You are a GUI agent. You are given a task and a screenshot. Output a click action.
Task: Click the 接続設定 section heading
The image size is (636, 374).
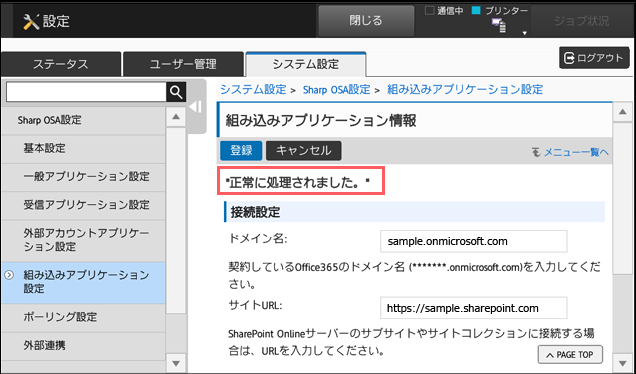pyautogui.click(x=256, y=212)
